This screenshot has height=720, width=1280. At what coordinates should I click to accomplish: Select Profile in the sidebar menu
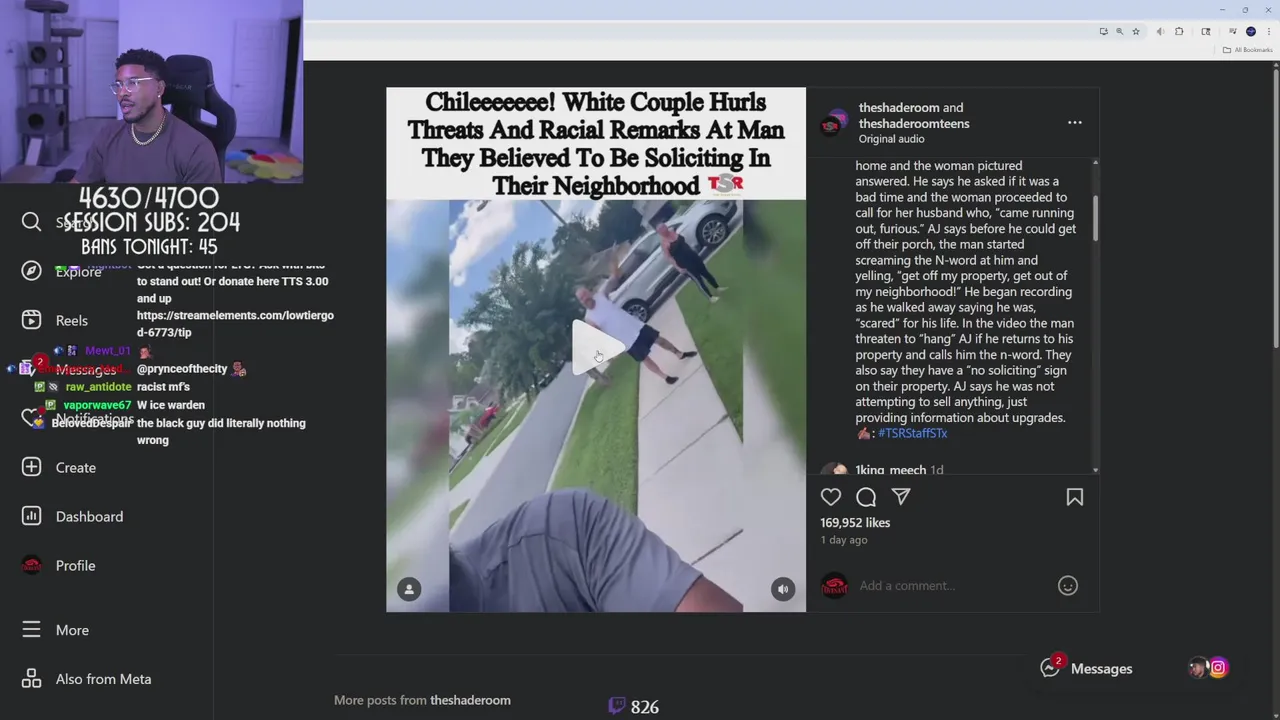75,565
